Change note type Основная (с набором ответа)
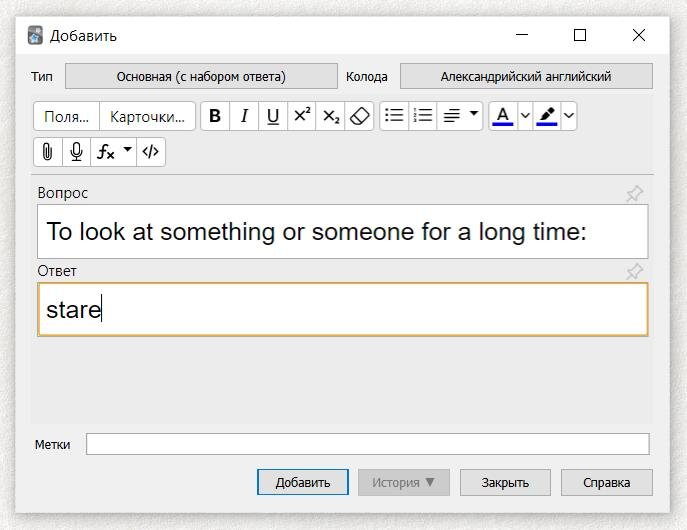This screenshot has width=687, height=530. click(x=201, y=76)
